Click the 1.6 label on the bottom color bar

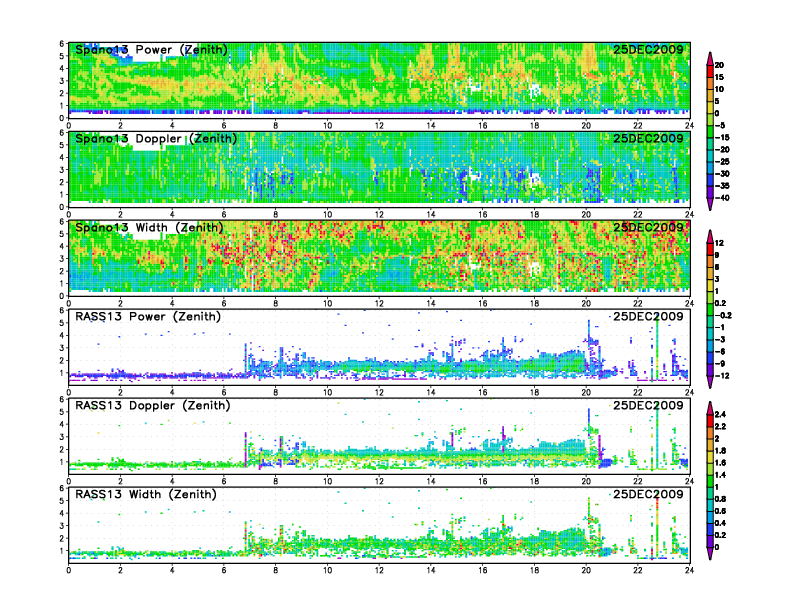[x=720, y=463]
